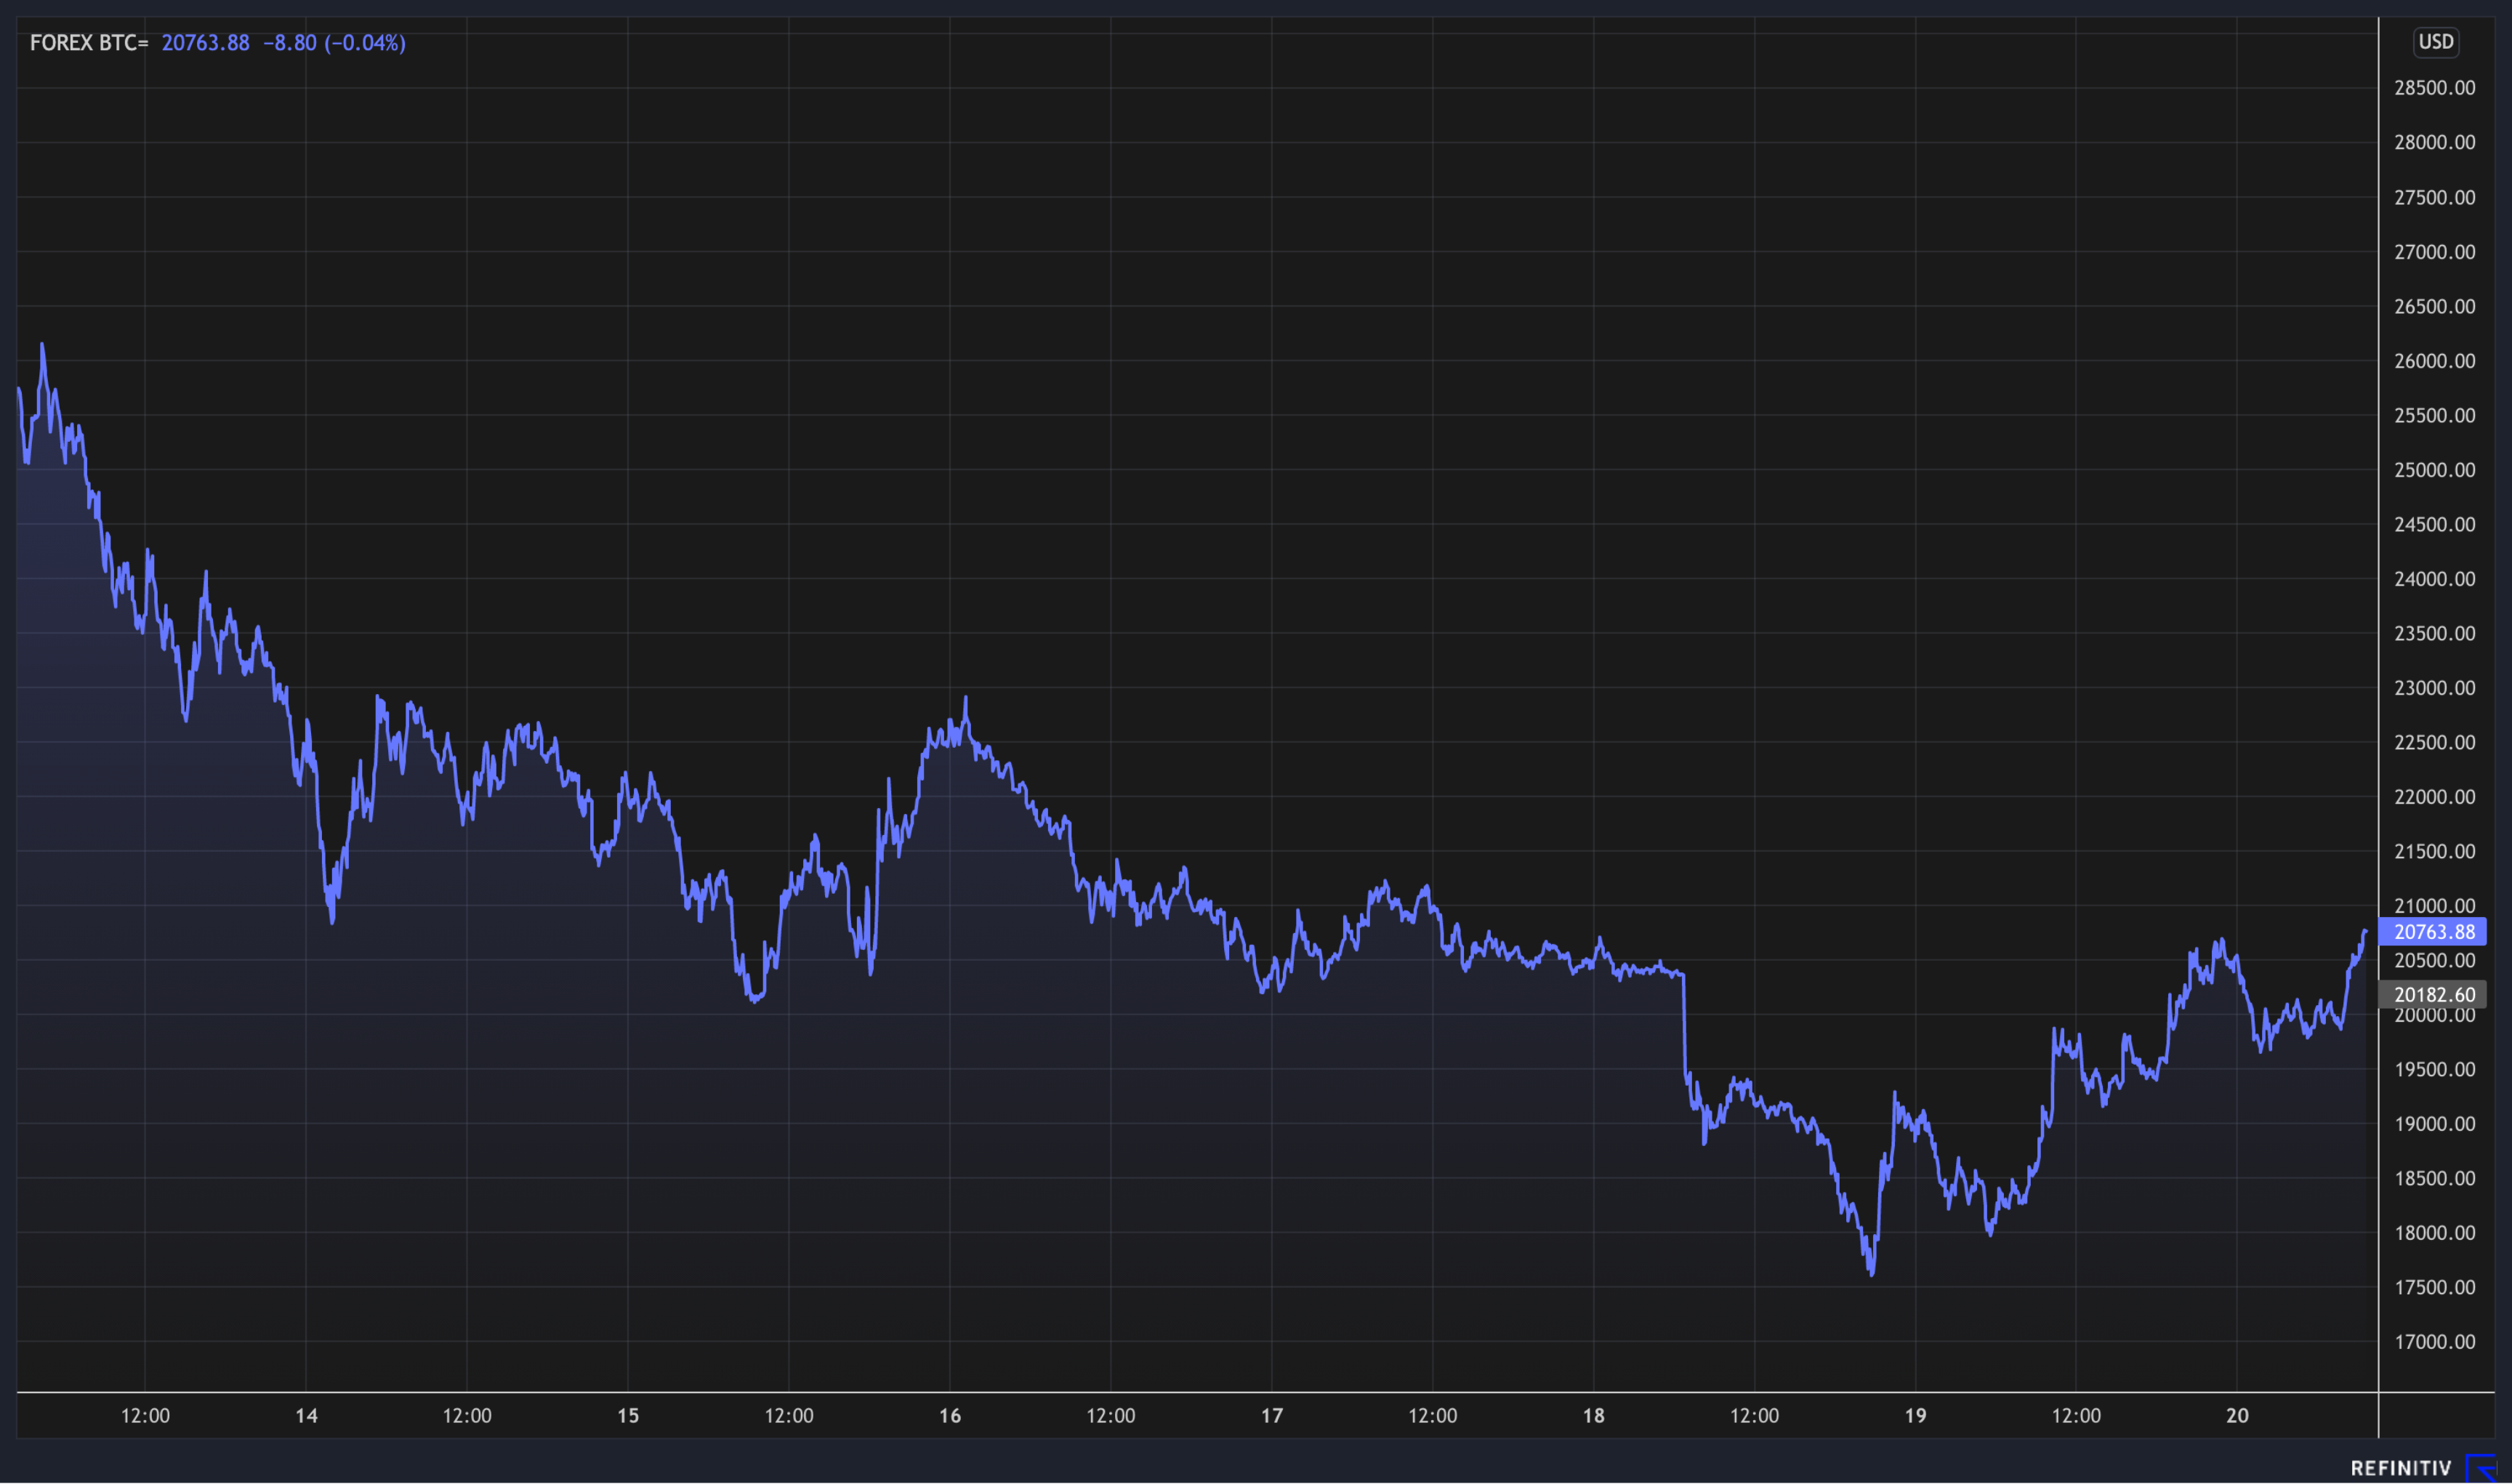Click the 17000.00 price axis label
The height and width of the screenshot is (1484, 2512).
coord(2434,1342)
